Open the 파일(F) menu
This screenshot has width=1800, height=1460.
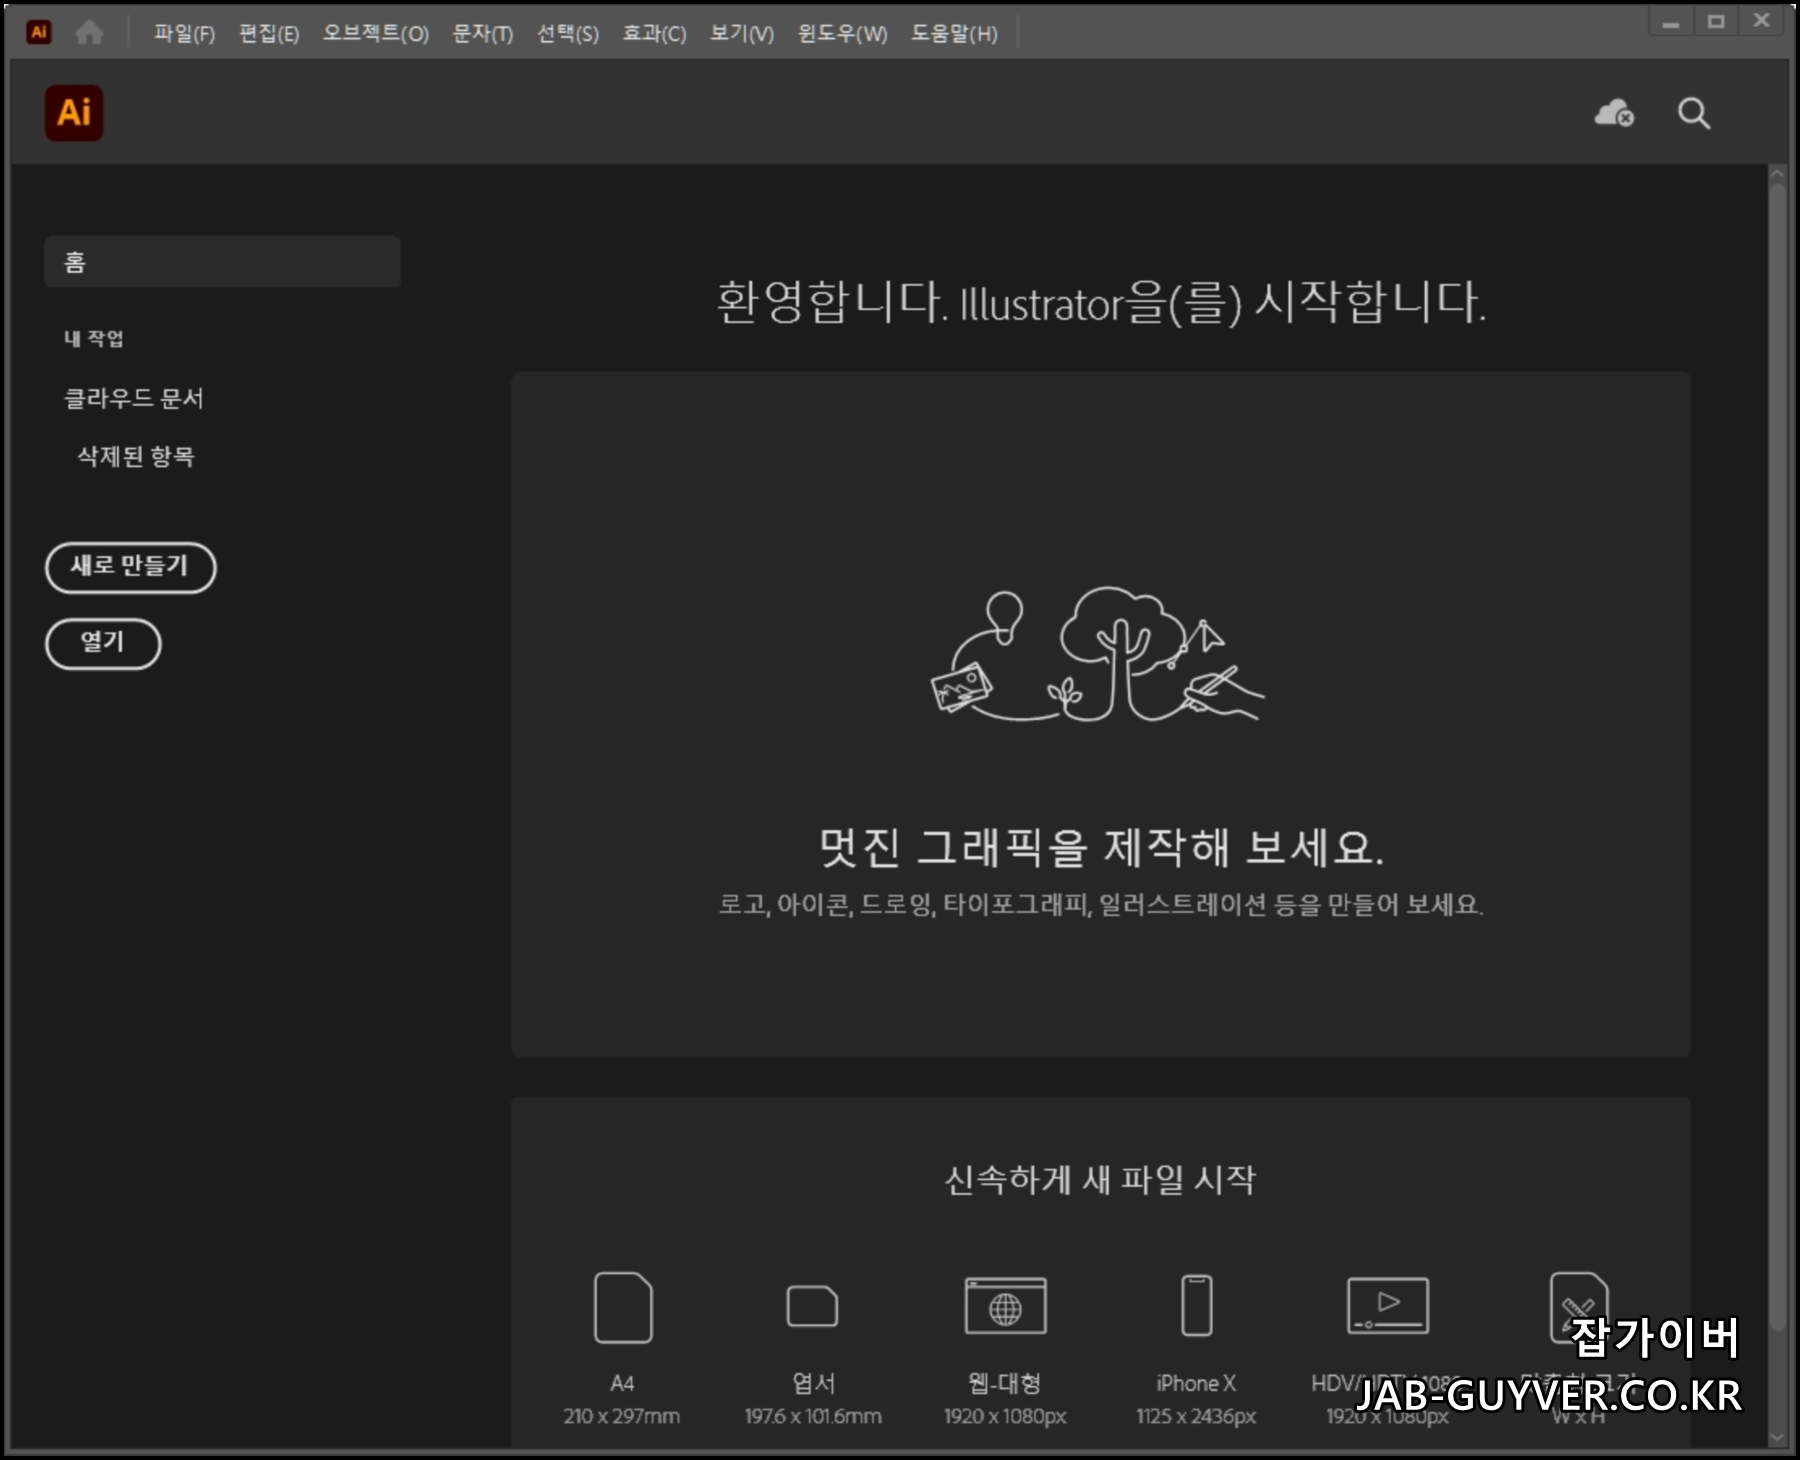[x=184, y=33]
